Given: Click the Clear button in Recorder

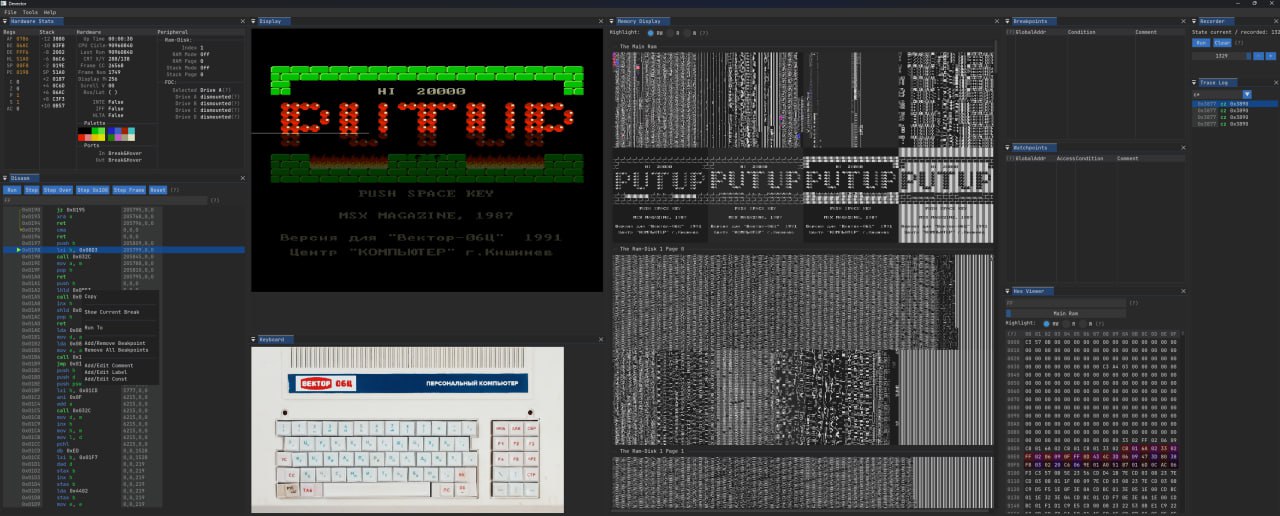Looking at the screenshot, I should pos(1221,43).
